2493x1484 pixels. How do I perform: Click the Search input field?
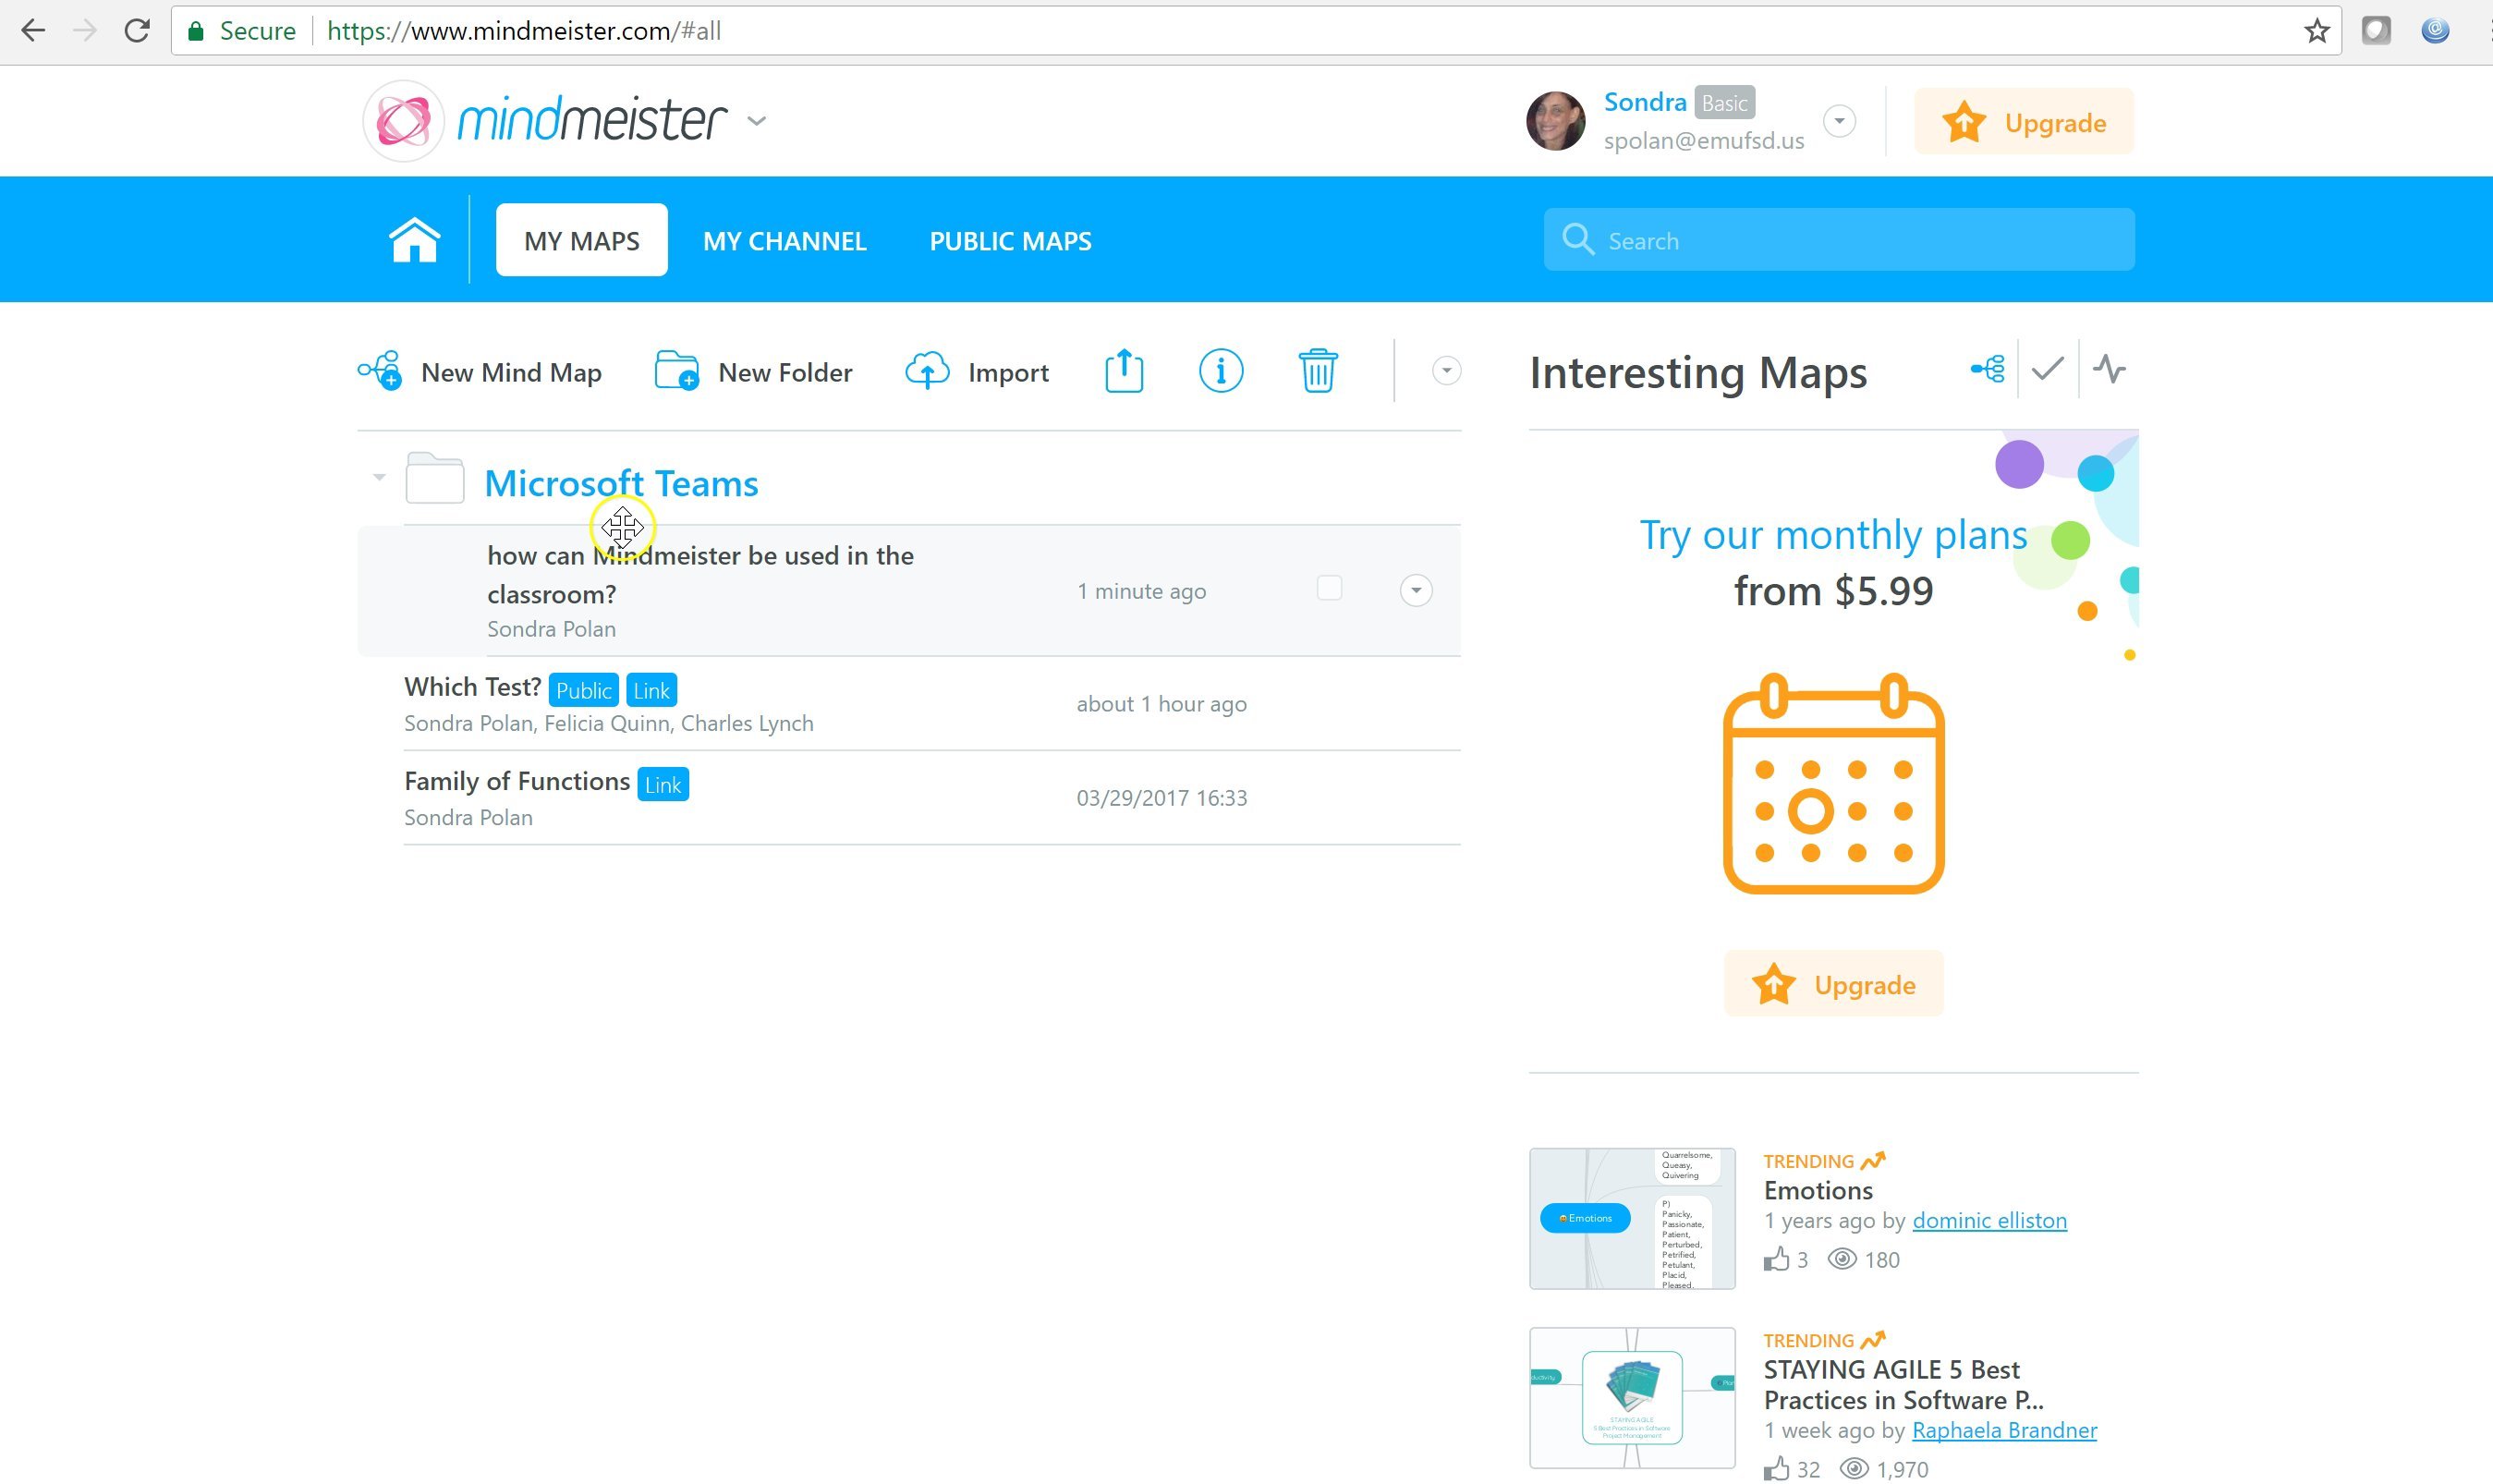point(1860,240)
